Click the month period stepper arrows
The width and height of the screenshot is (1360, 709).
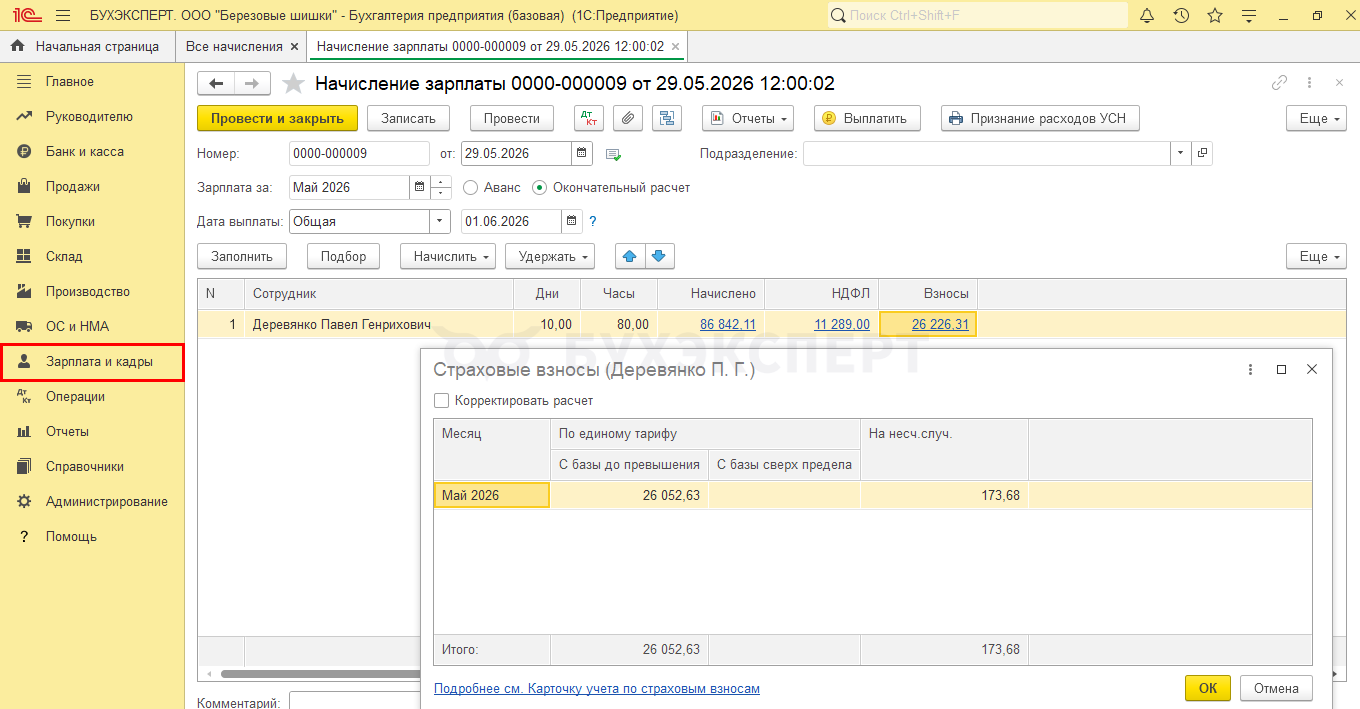coord(441,188)
